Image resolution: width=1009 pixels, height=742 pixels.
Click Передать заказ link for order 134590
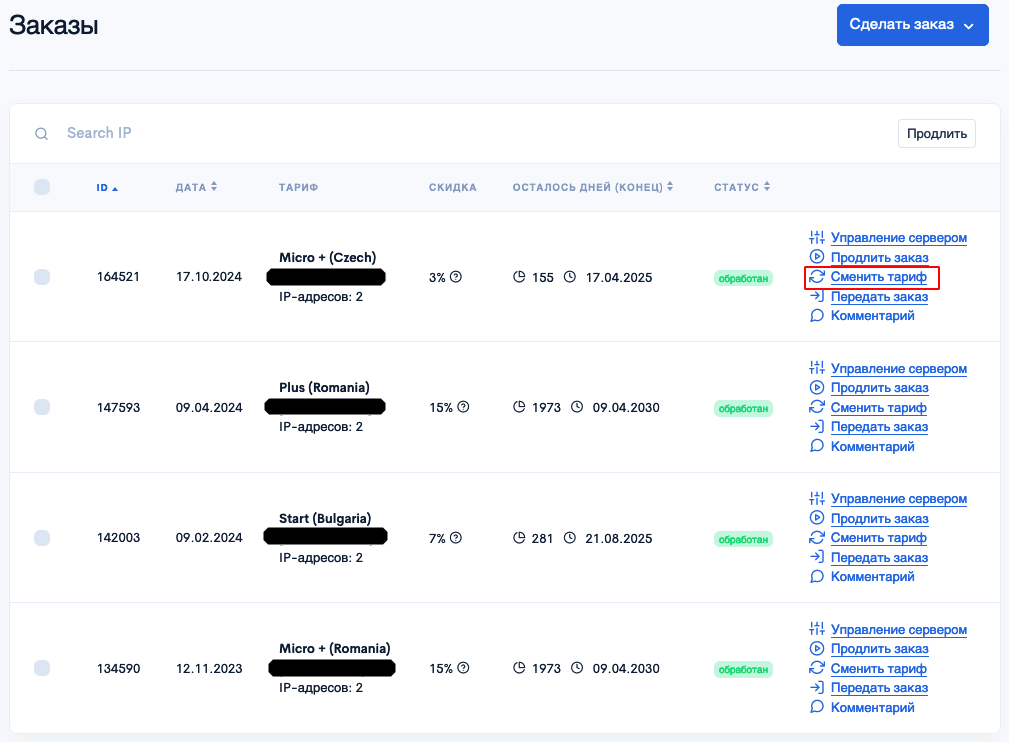[x=879, y=688]
